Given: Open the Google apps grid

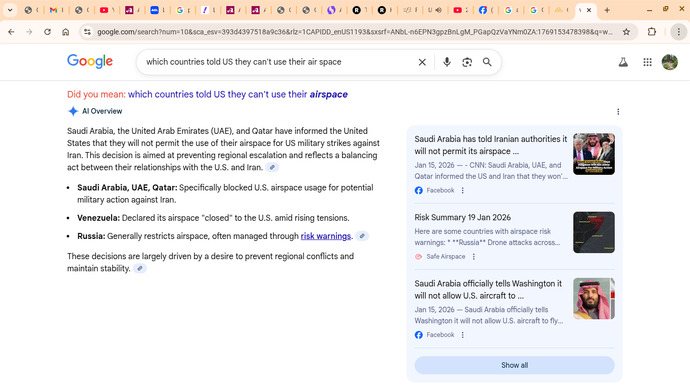Looking at the screenshot, I should click(x=647, y=62).
